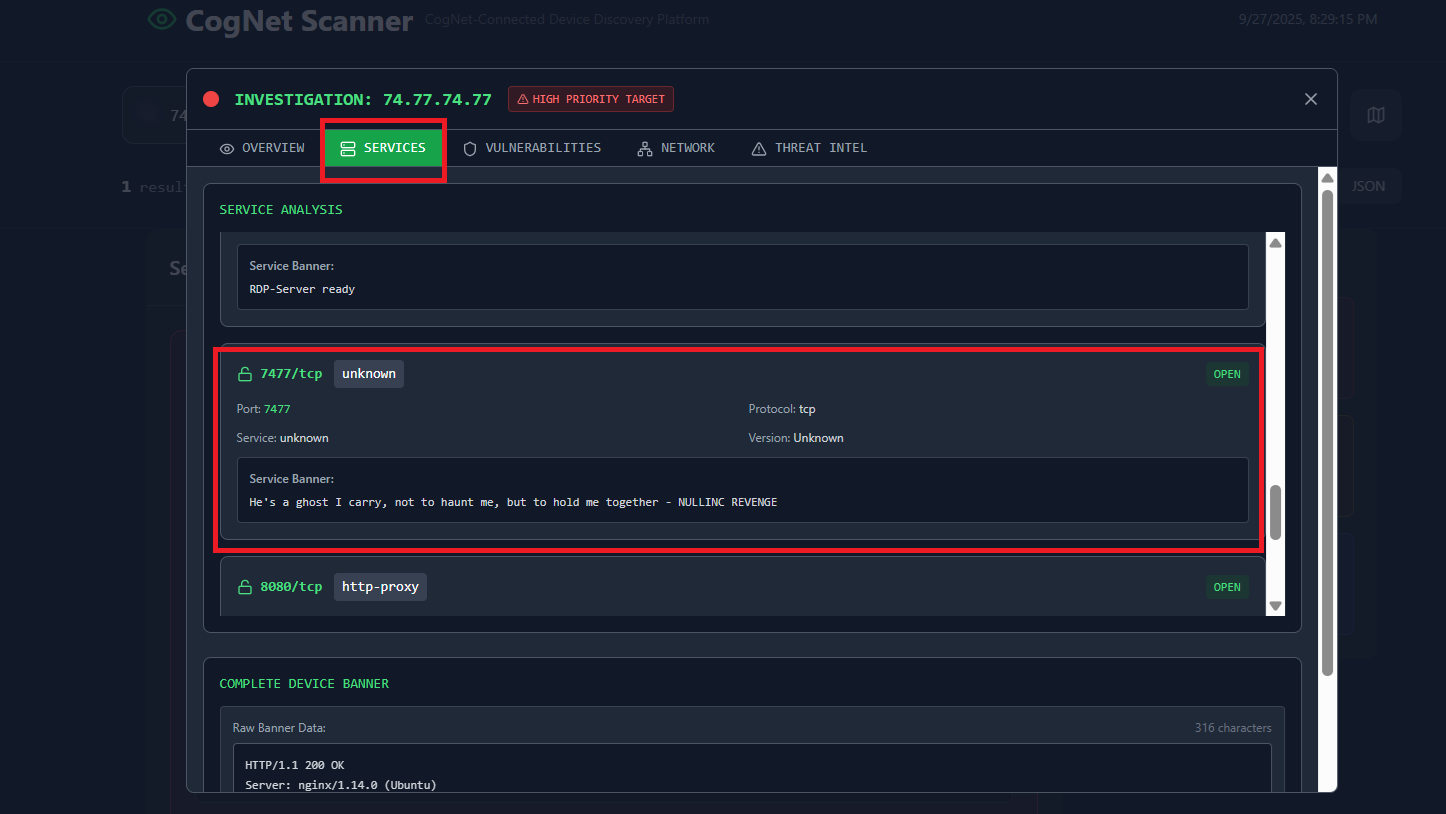Click the Overview tab eye icon
The height and width of the screenshot is (814, 1446).
pos(227,149)
